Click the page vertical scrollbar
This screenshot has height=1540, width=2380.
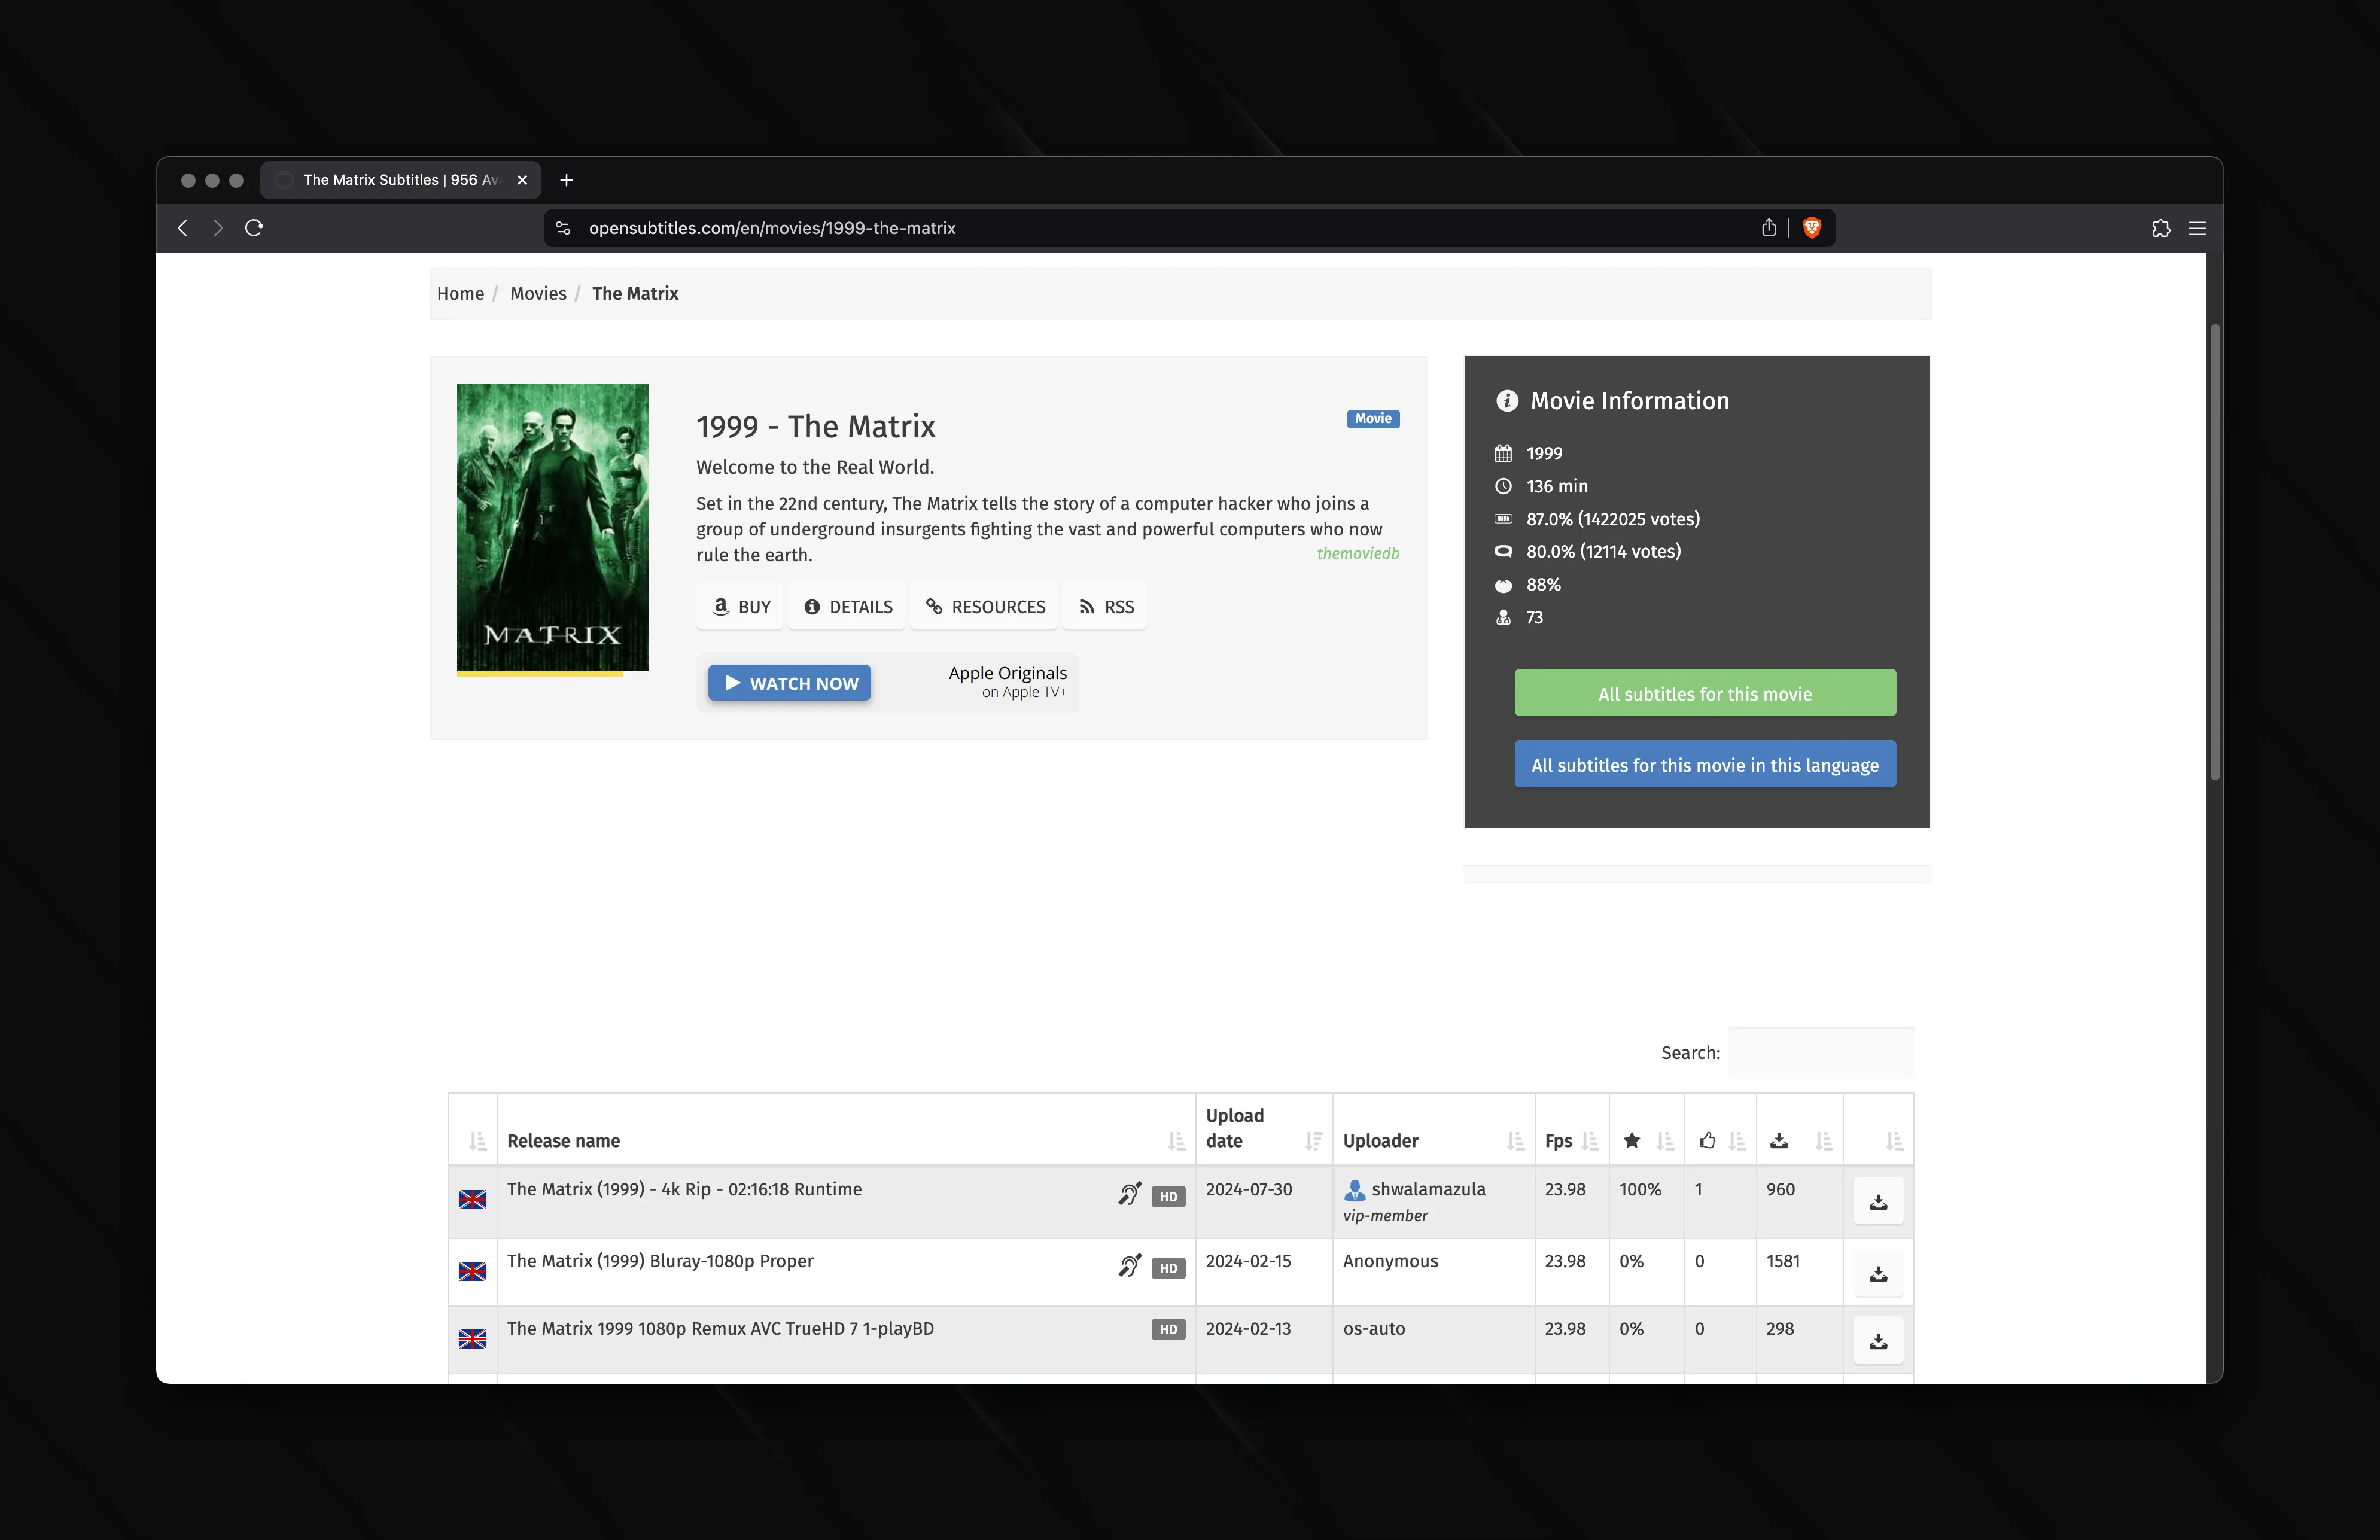coord(2214,552)
